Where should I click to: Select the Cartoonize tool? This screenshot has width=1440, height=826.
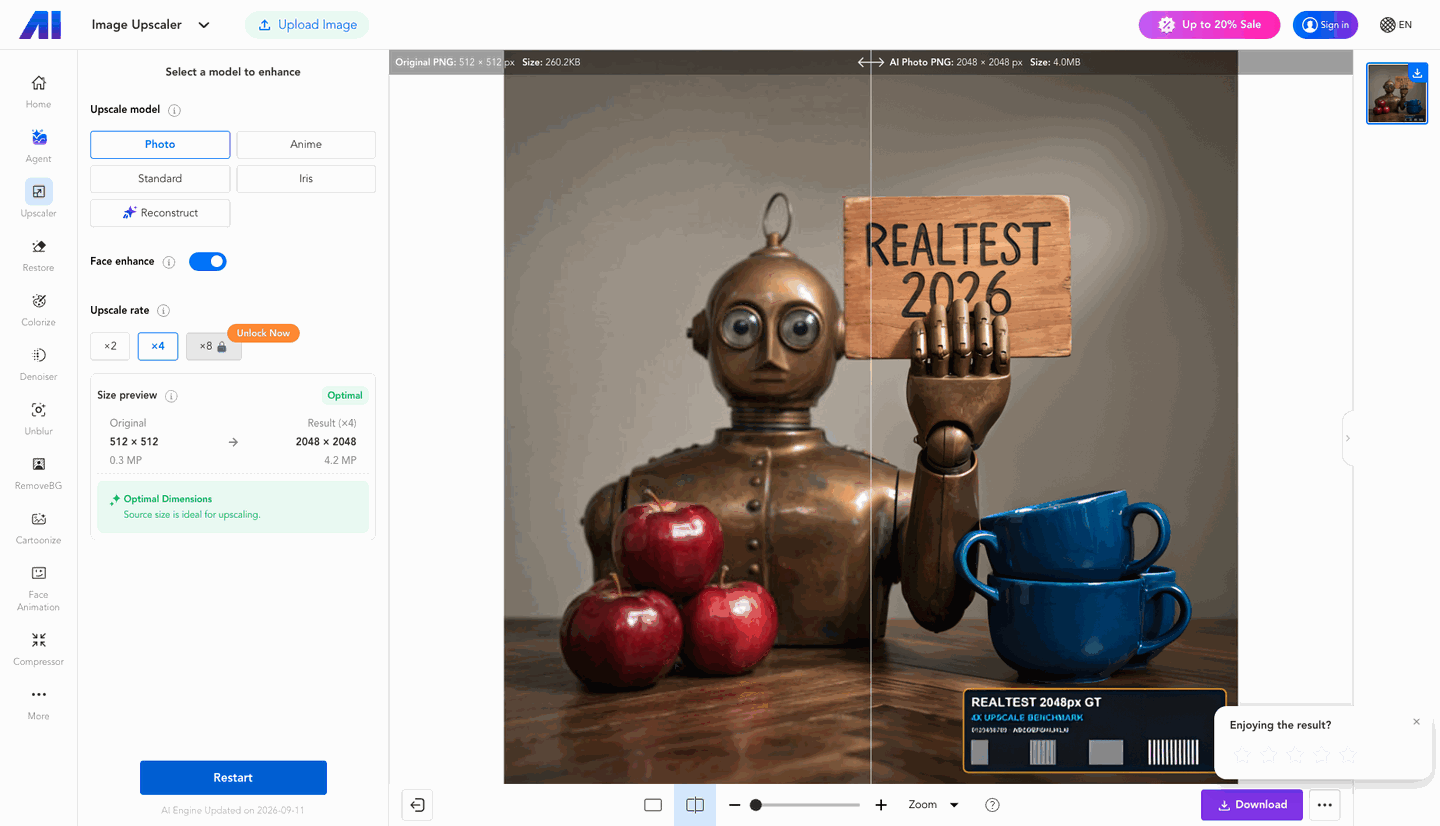click(x=38, y=528)
